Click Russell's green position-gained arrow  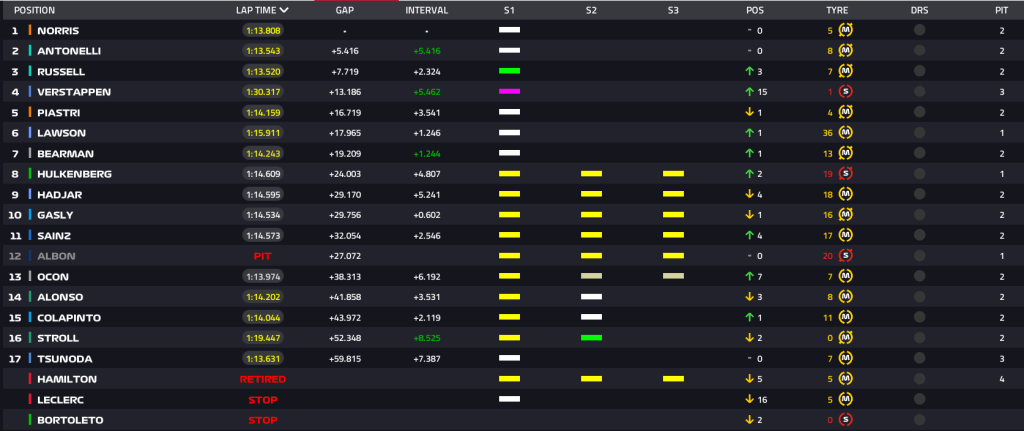(x=750, y=71)
